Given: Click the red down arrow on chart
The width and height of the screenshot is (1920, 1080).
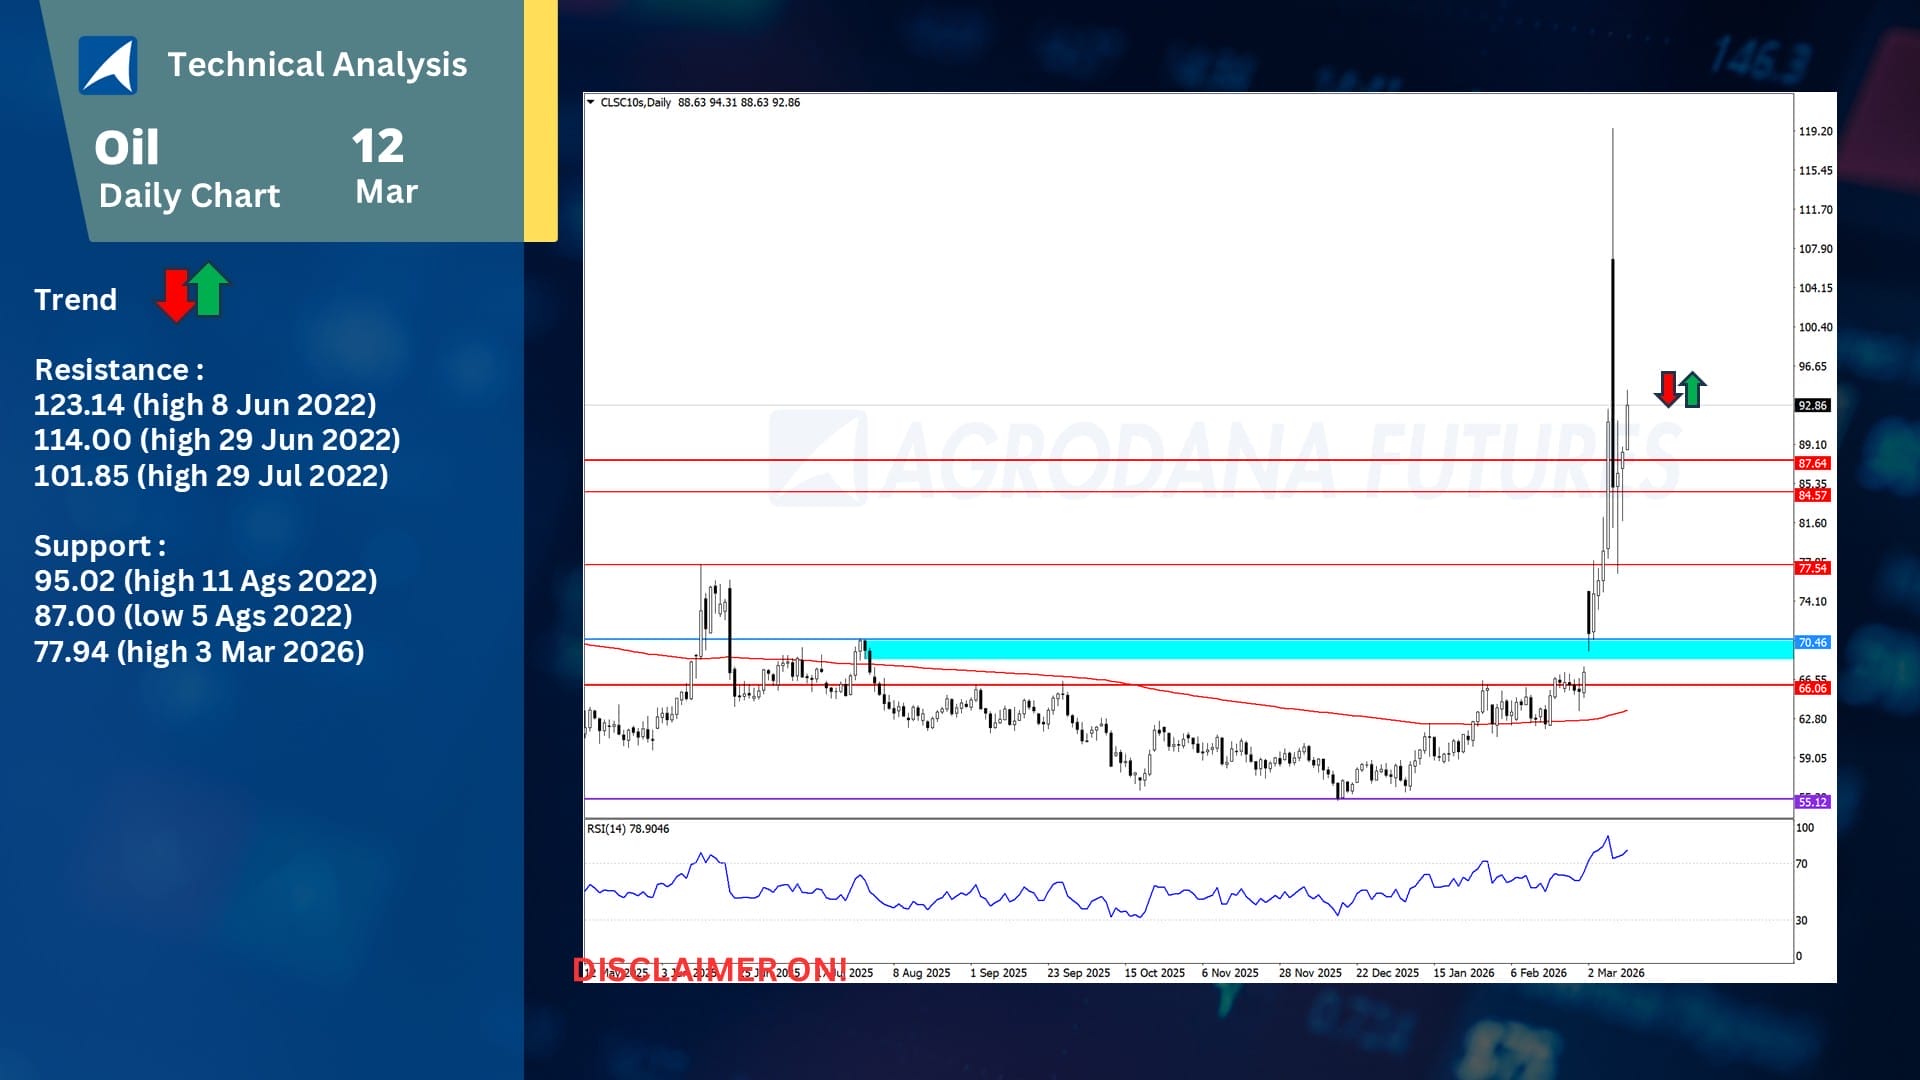Looking at the screenshot, I should pyautogui.click(x=1667, y=389).
